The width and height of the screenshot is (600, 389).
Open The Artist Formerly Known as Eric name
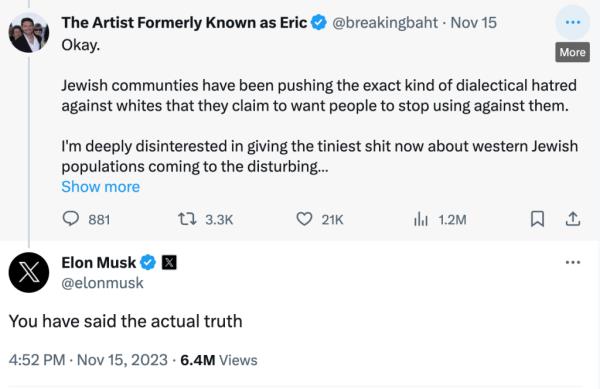(184, 23)
